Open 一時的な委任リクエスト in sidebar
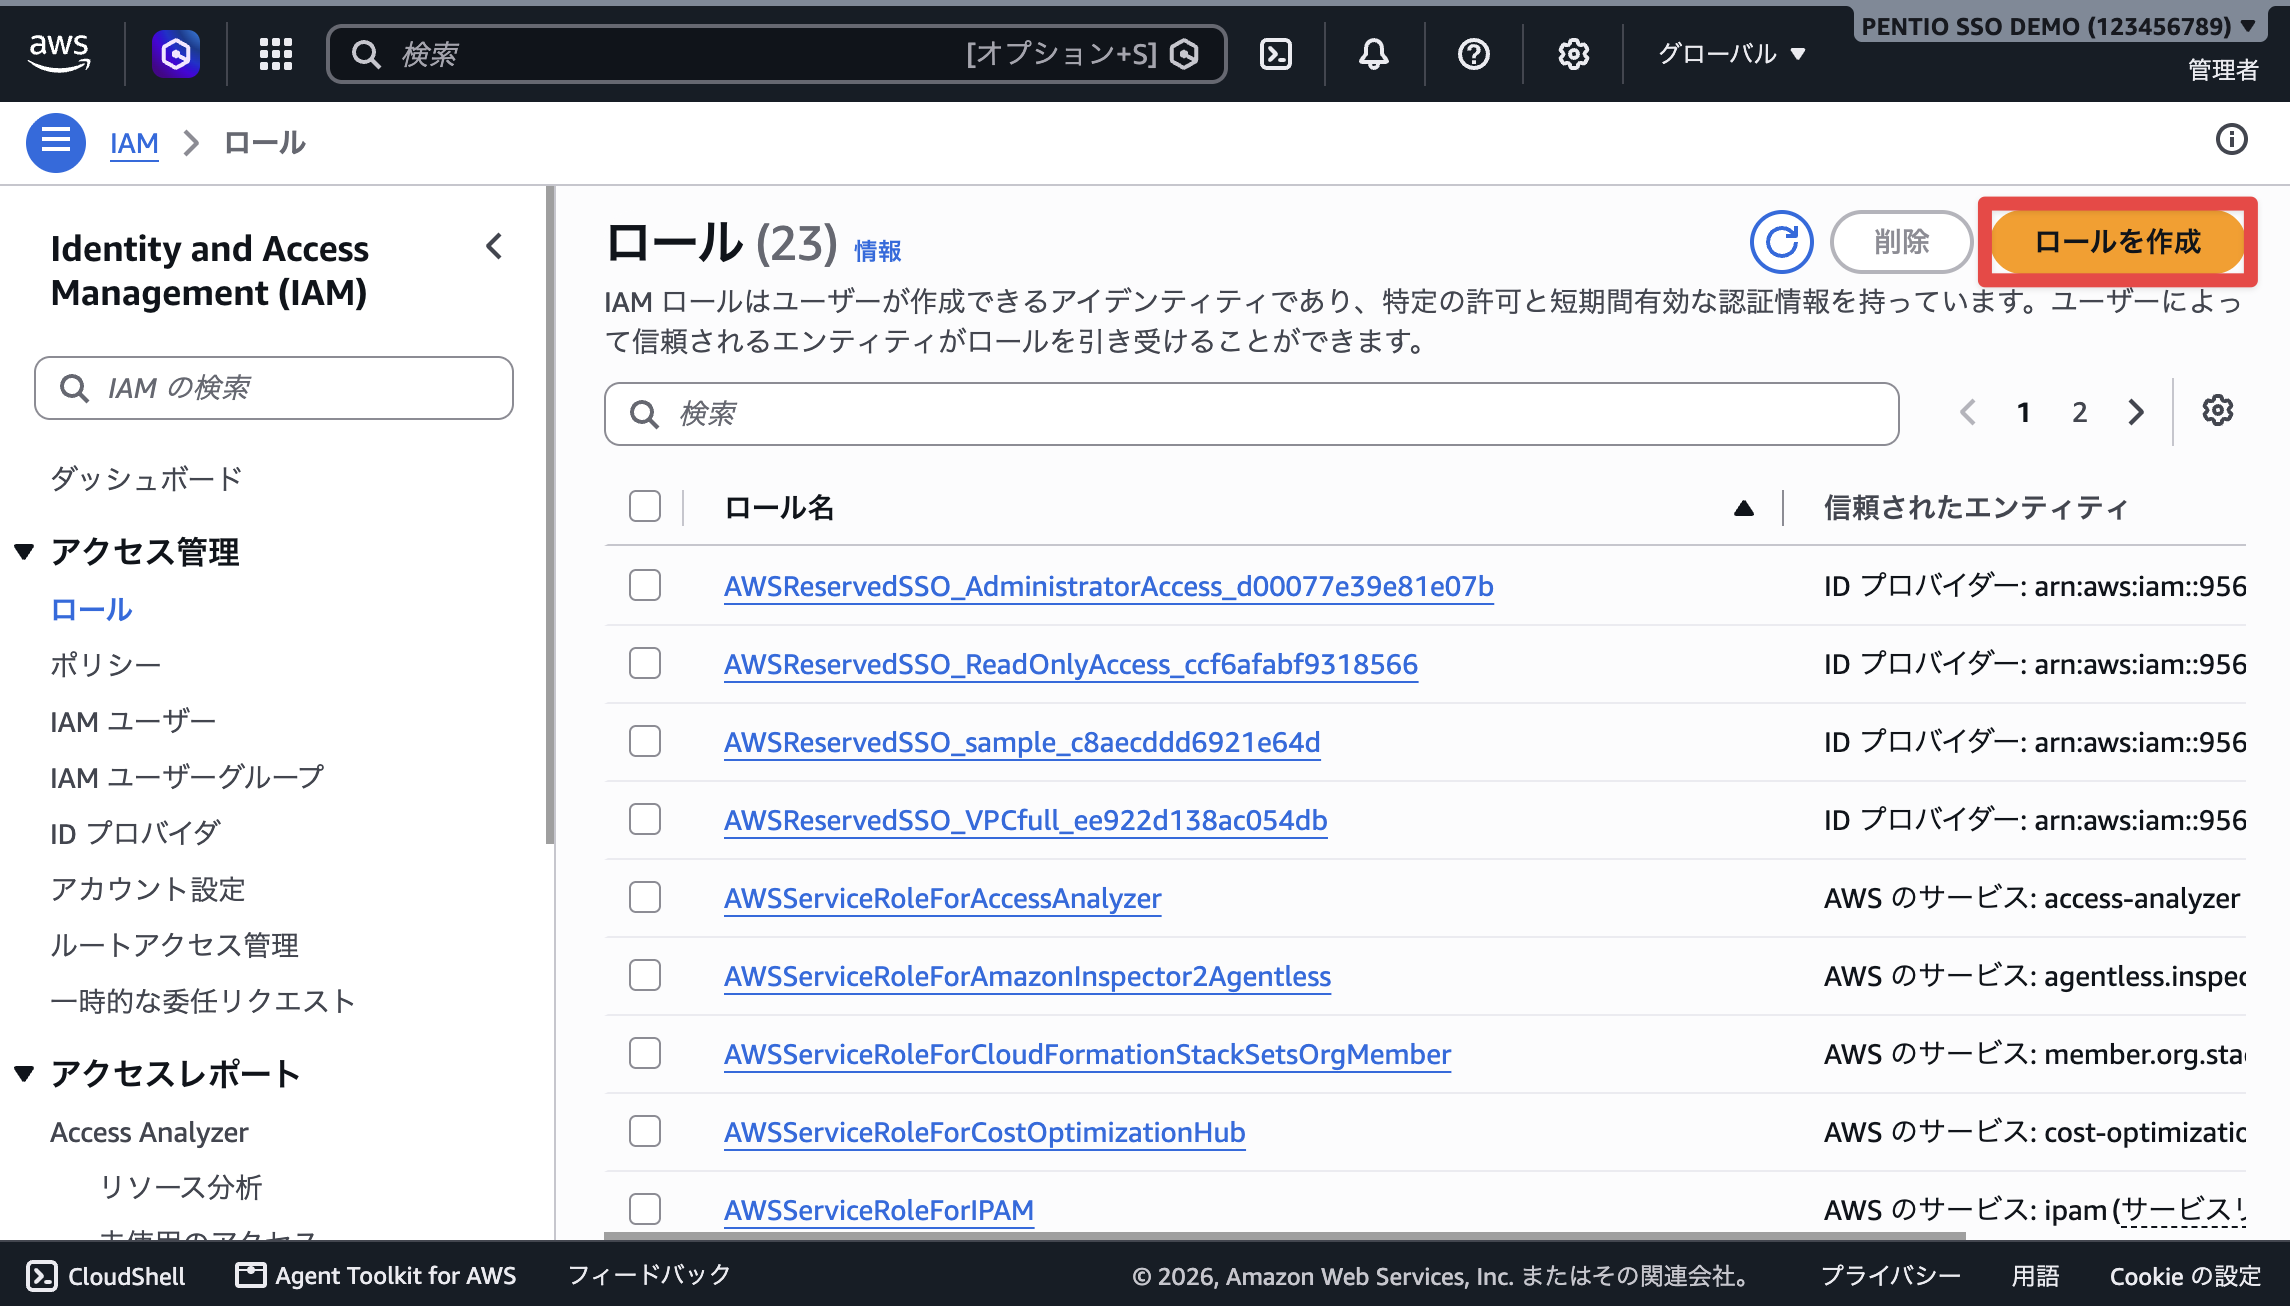The height and width of the screenshot is (1306, 2290). [203, 1001]
